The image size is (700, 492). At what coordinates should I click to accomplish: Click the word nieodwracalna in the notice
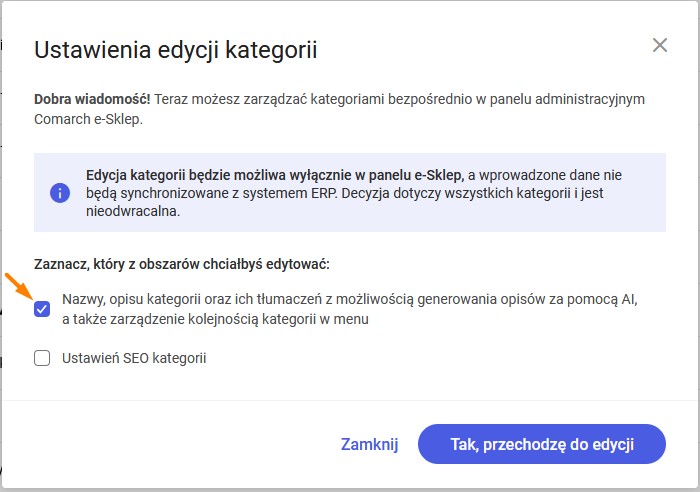point(133,211)
